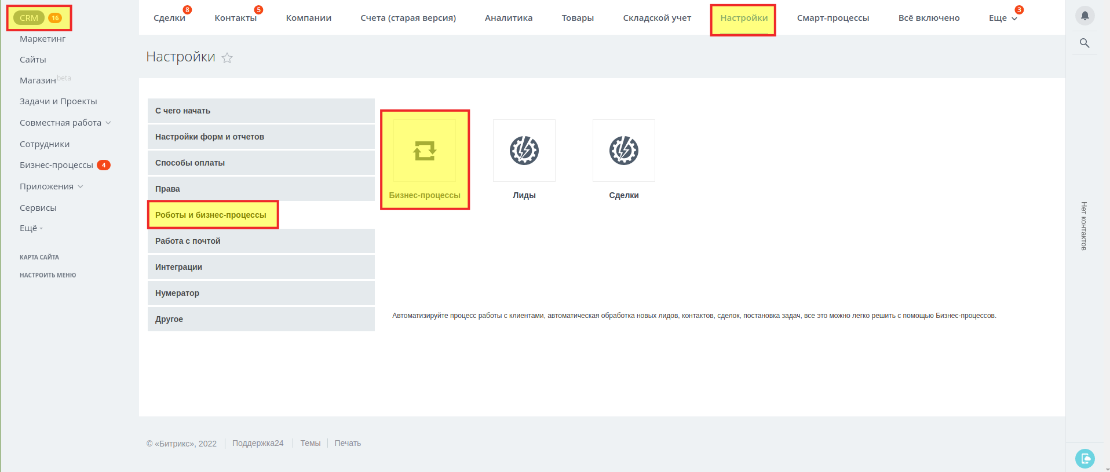Click the notifications bell icon
The image size is (1110, 472).
tap(1085, 17)
